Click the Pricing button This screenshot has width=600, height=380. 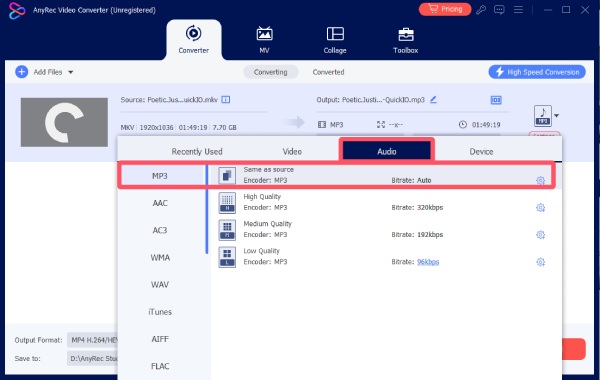click(x=445, y=9)
